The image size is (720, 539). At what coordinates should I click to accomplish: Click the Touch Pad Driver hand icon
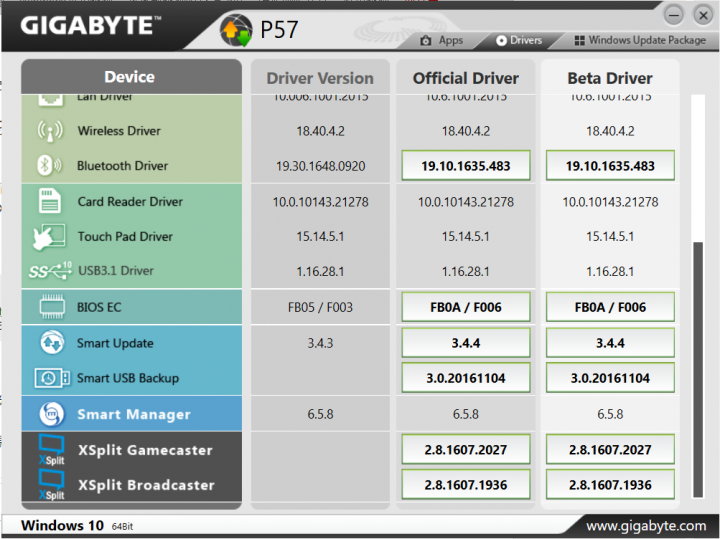pos(49,236)
